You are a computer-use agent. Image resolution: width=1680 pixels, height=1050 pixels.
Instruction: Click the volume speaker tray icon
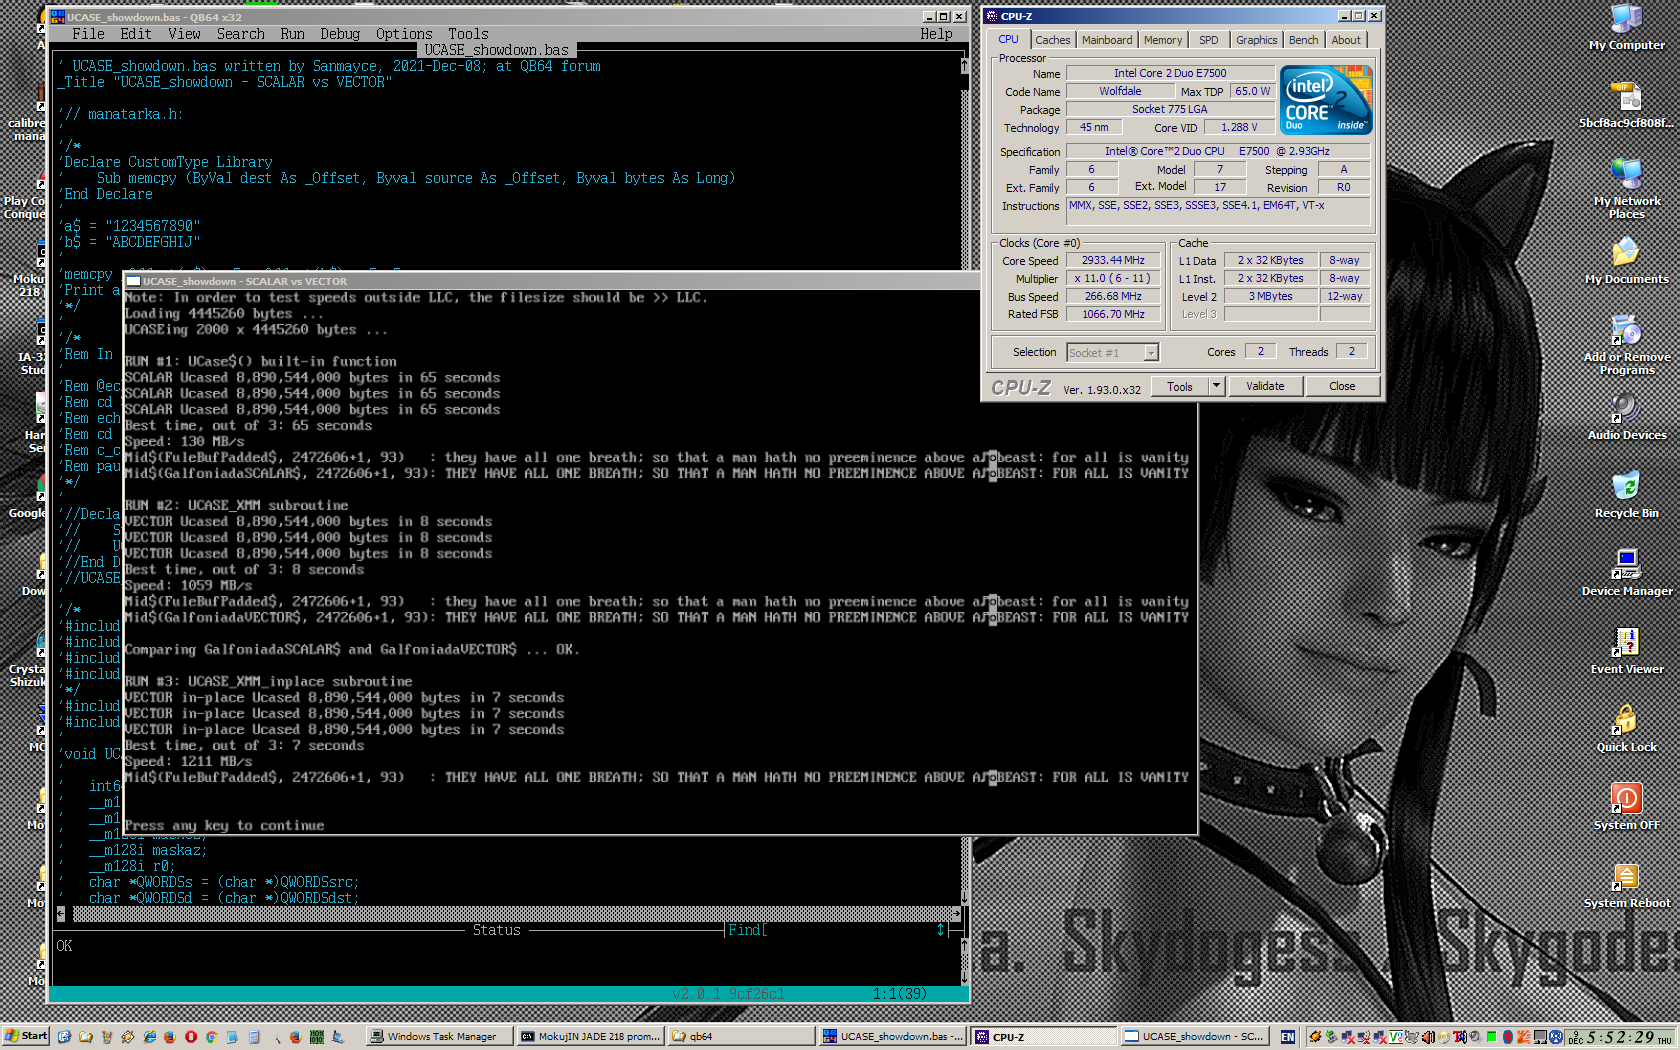click(x=1428, y=1037)
